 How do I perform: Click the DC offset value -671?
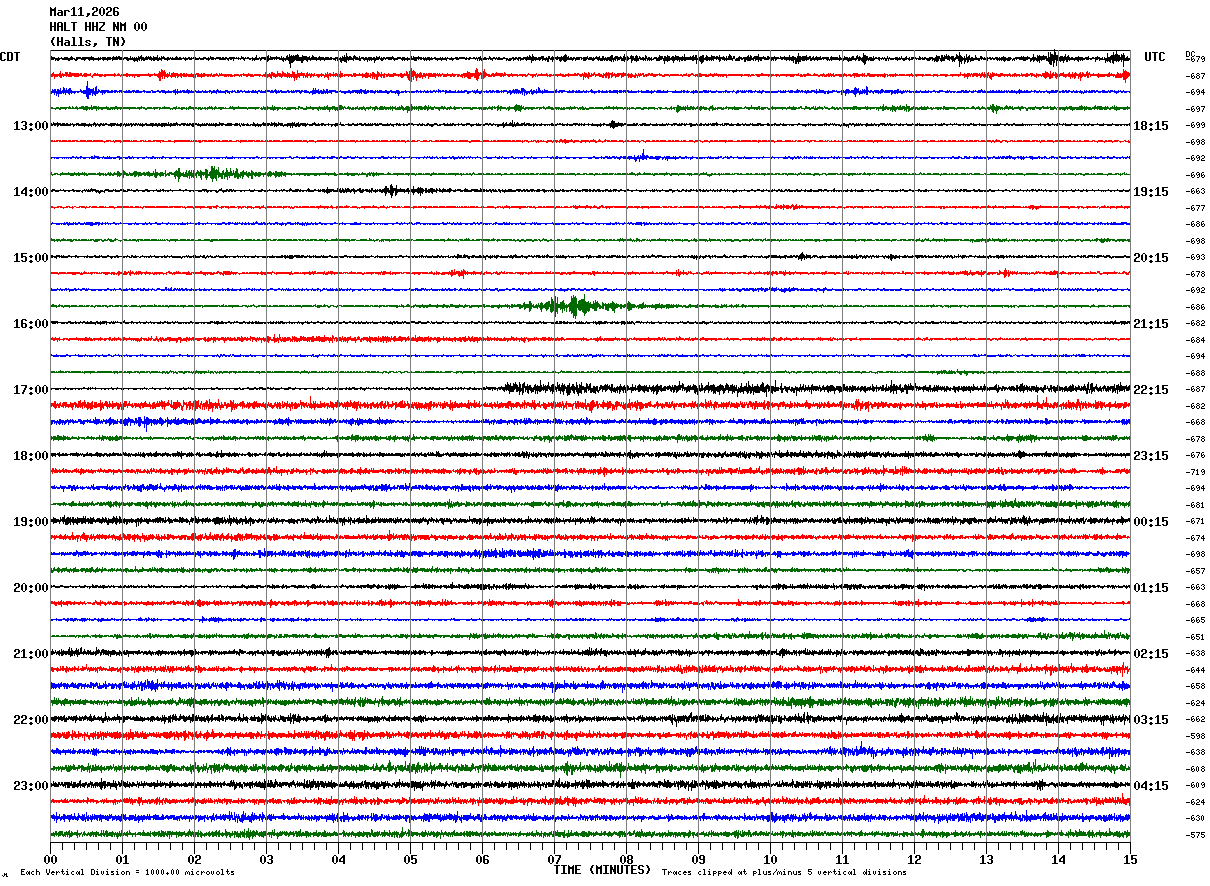pyautogui.click(x=1195, y=521)
